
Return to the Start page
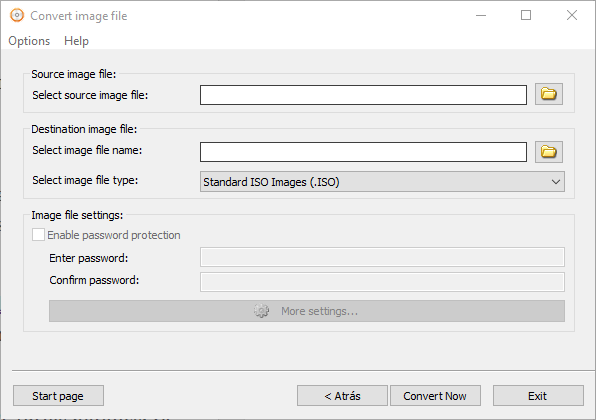[58, 396]
